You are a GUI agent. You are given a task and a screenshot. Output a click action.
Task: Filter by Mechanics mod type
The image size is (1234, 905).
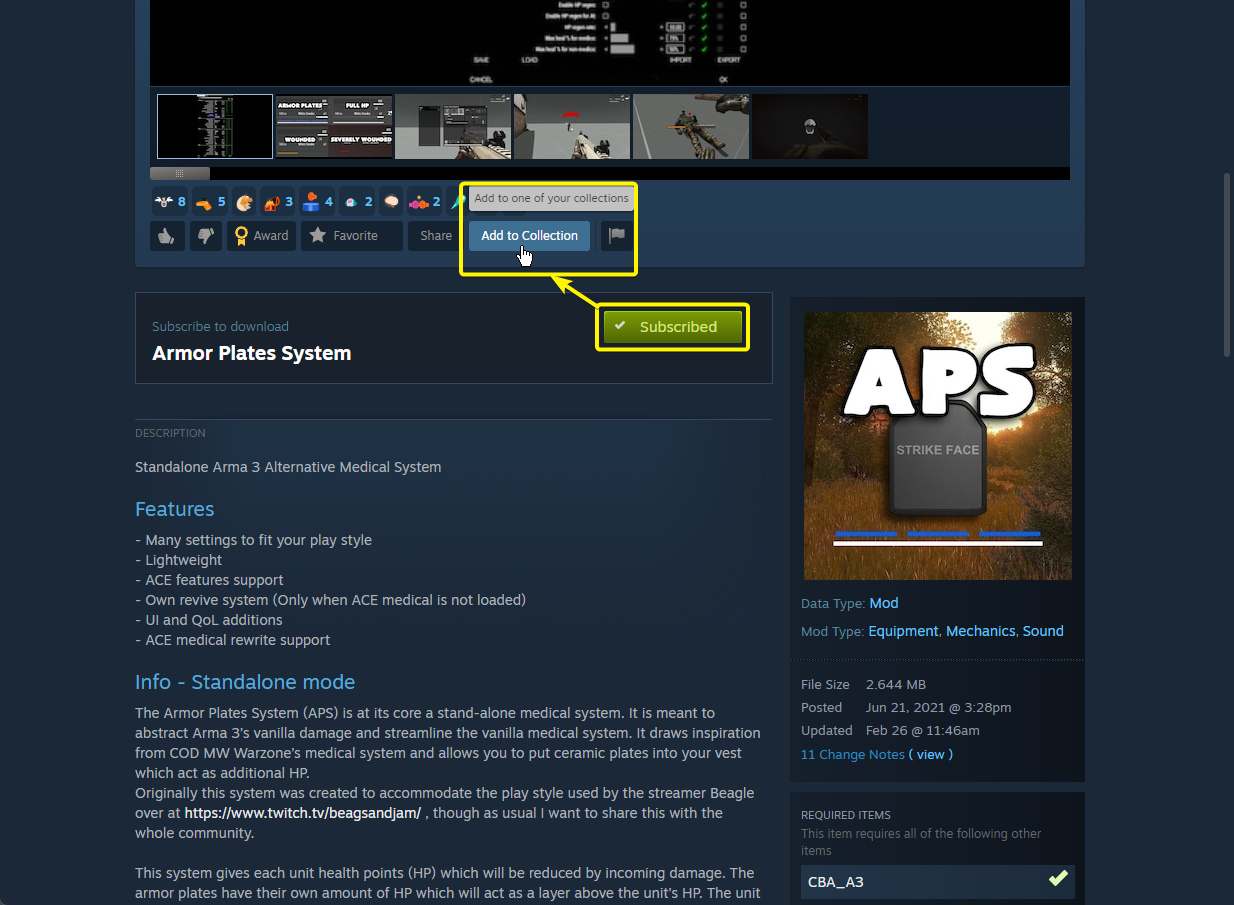(980, 631)
